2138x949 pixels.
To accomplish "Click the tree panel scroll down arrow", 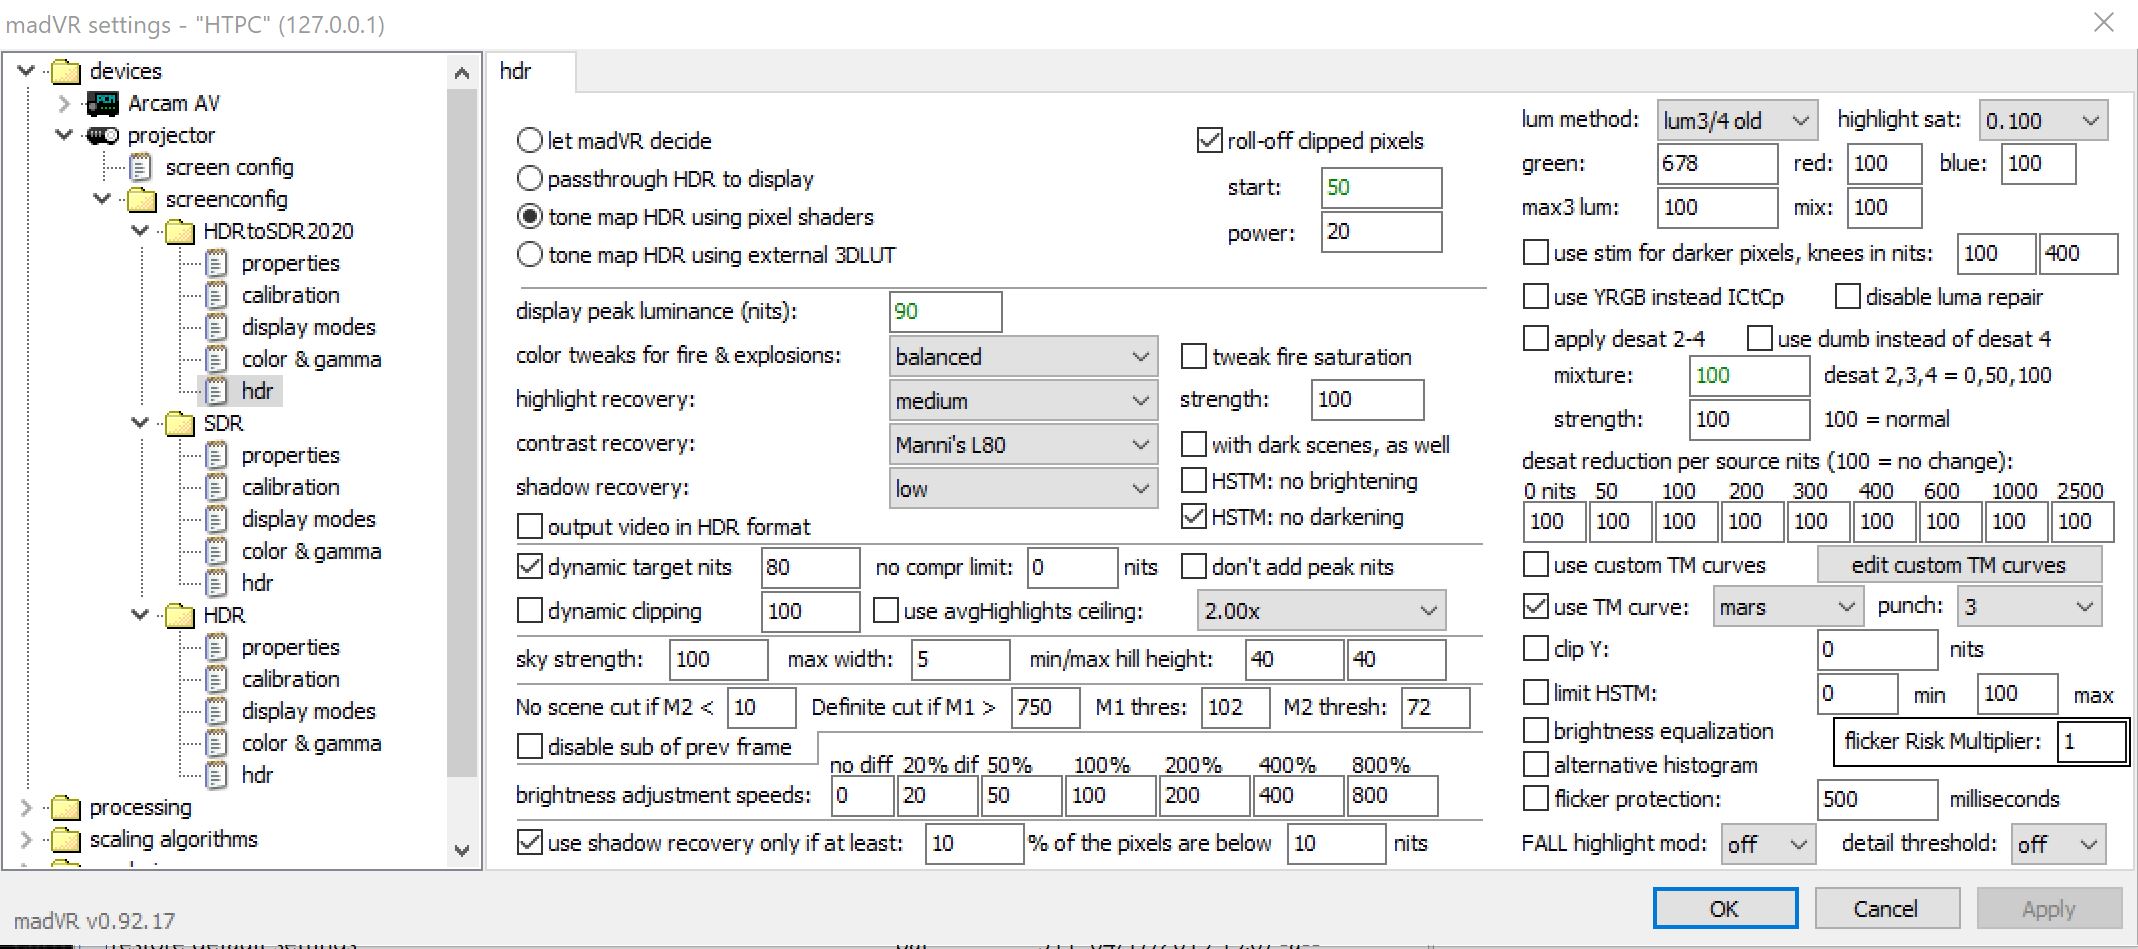I will pos(462,851).
